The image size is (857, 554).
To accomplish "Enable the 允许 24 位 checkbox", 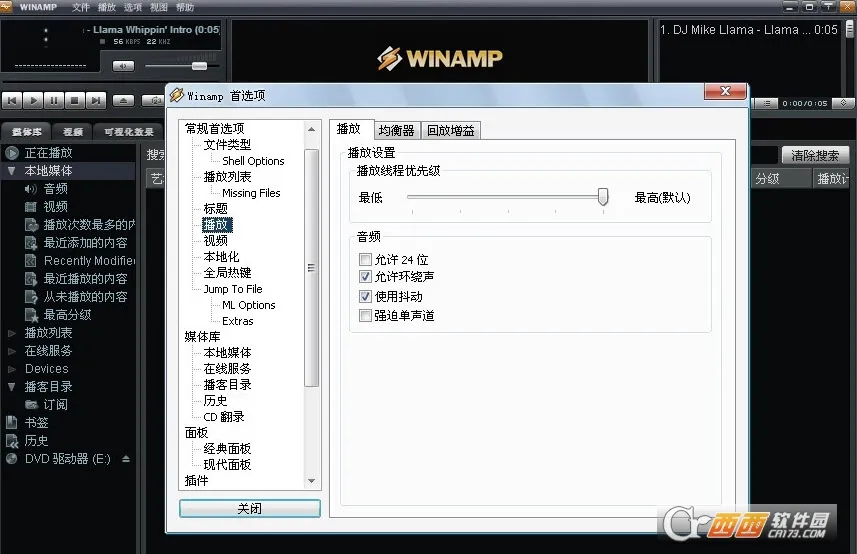I will tap(365, 260).
